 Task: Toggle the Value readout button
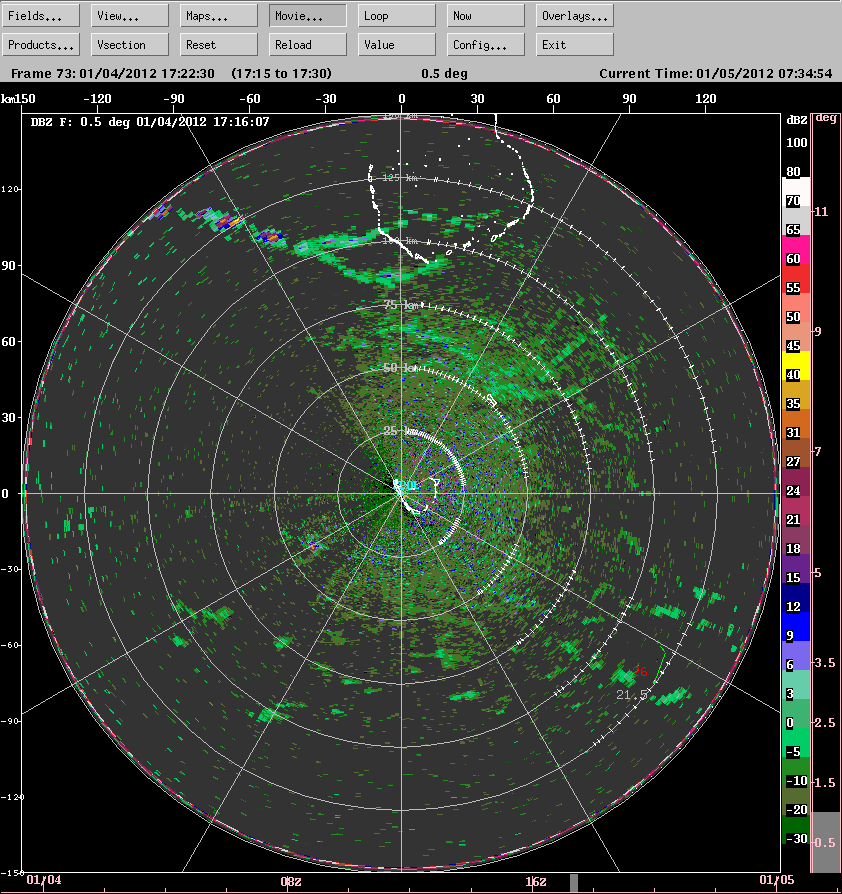[396, 44]
